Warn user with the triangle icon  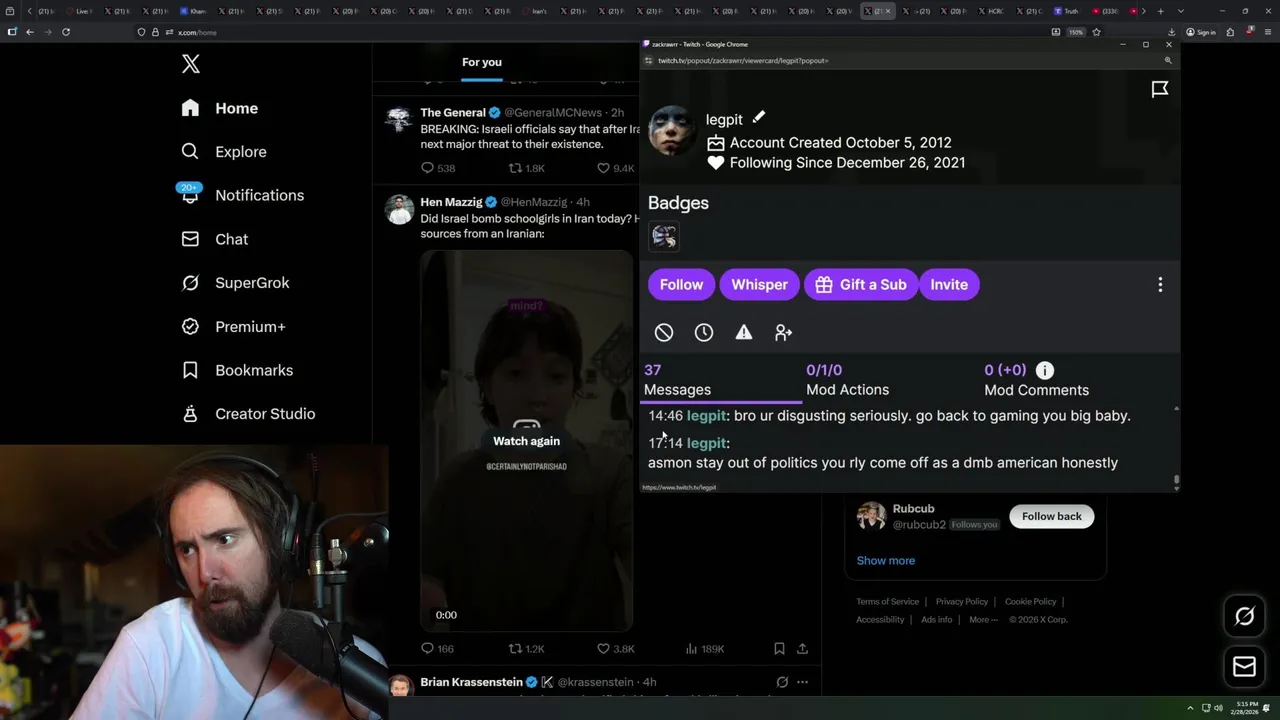pyautogui.click(x=744, y=332)
